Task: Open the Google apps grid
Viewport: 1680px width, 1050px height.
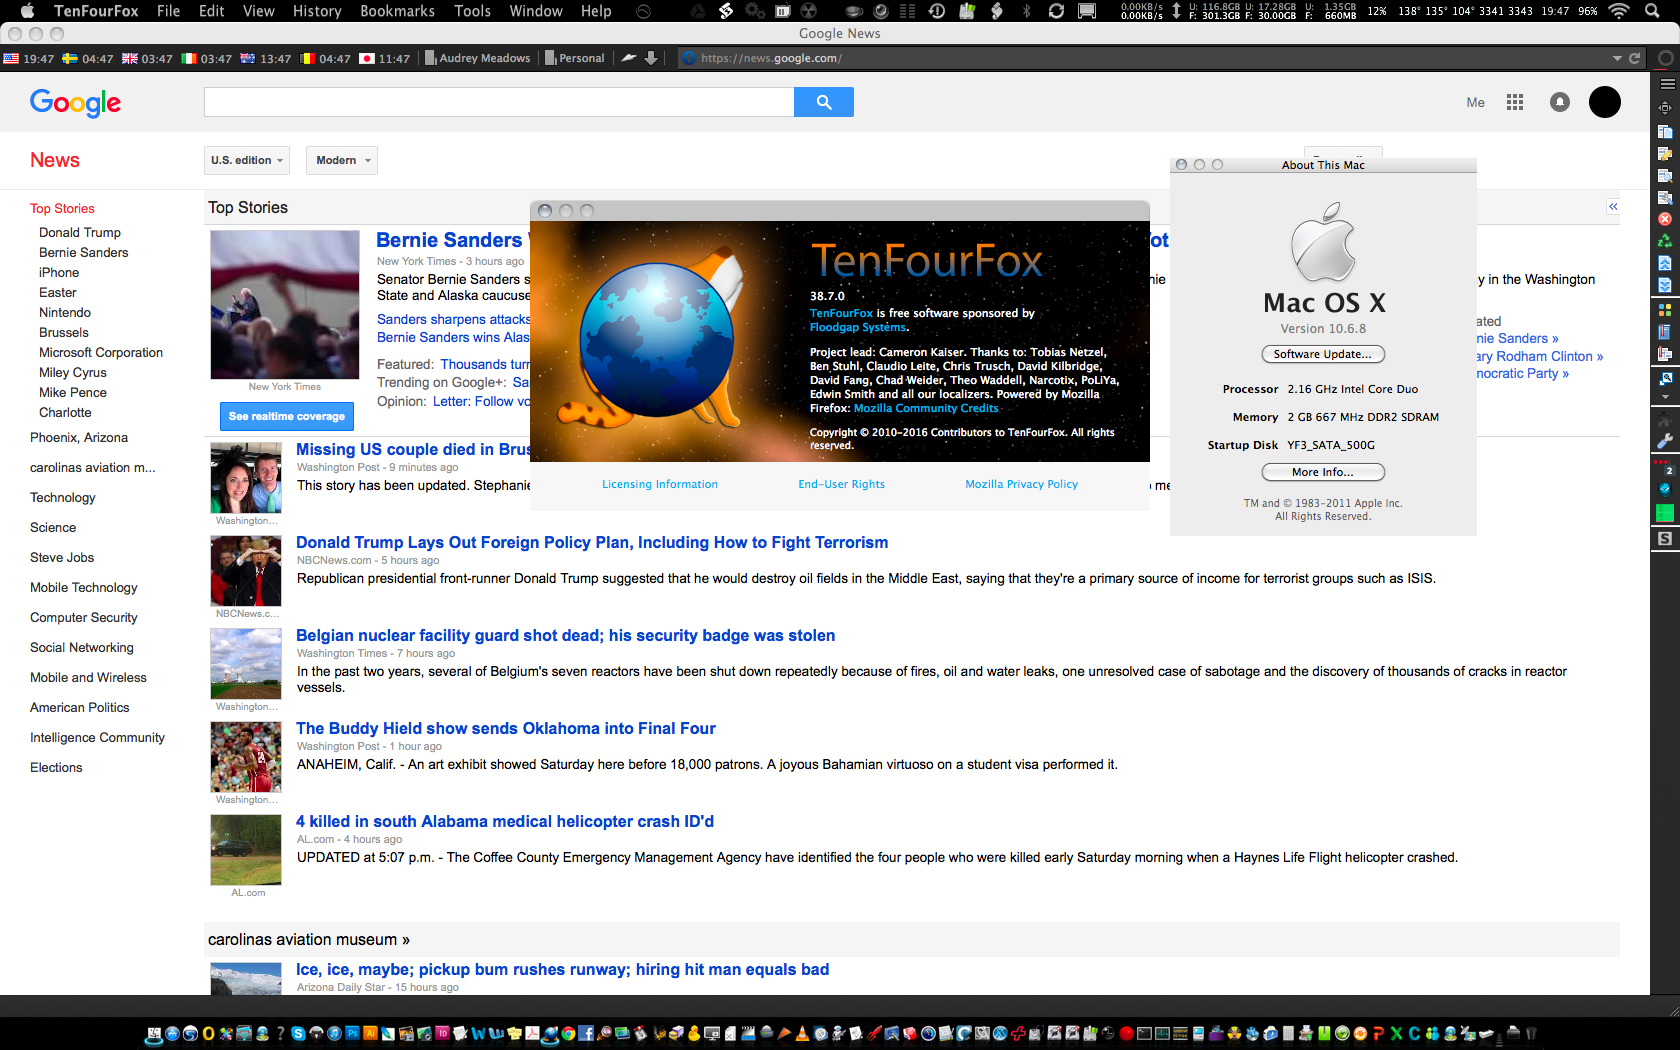Action: [1515, 102]
